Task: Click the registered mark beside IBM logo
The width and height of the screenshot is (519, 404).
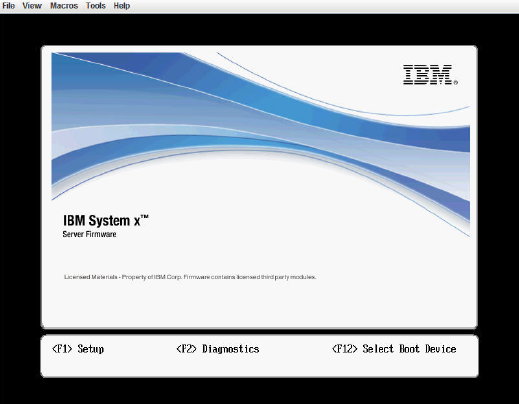Action: coord(456,82)
